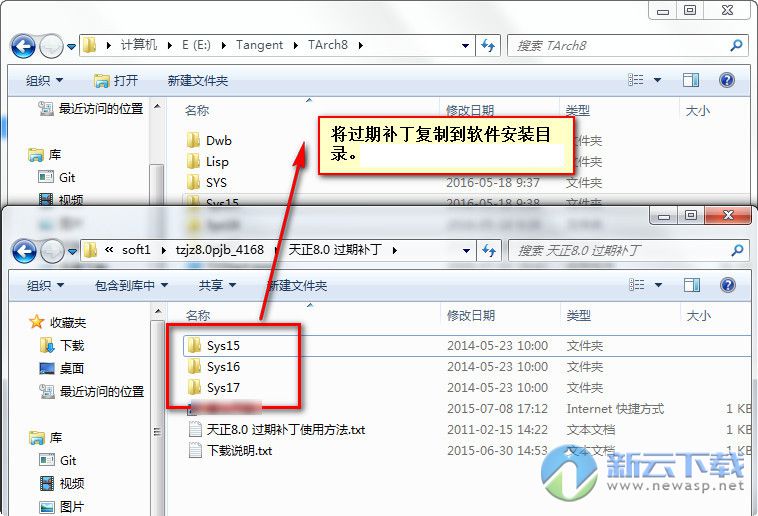758x516 pixels.
Task: Open view options arrow in TArch8 window
Action: point(657,80)
